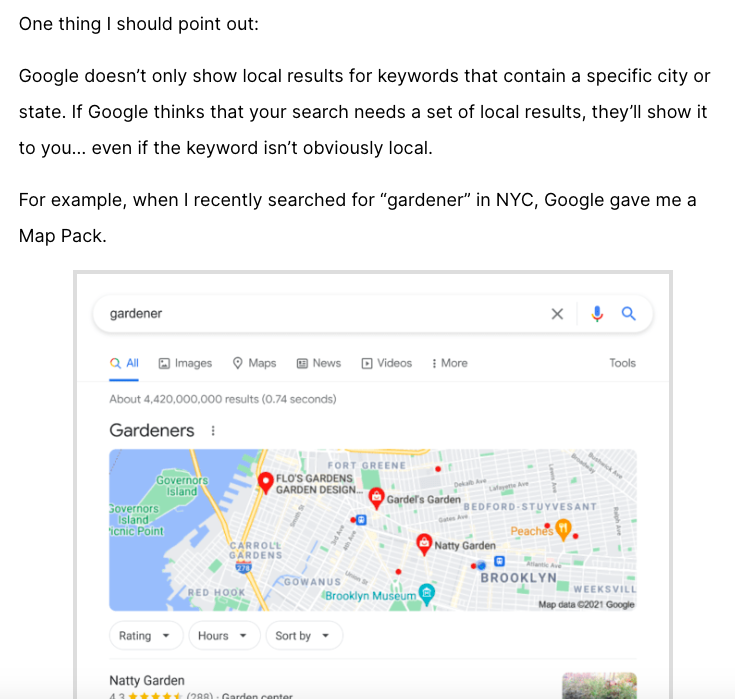The width and height of the screenshot is (735, 699).
Task: Click the blue magnifying glass search icon
Action: 629,314
